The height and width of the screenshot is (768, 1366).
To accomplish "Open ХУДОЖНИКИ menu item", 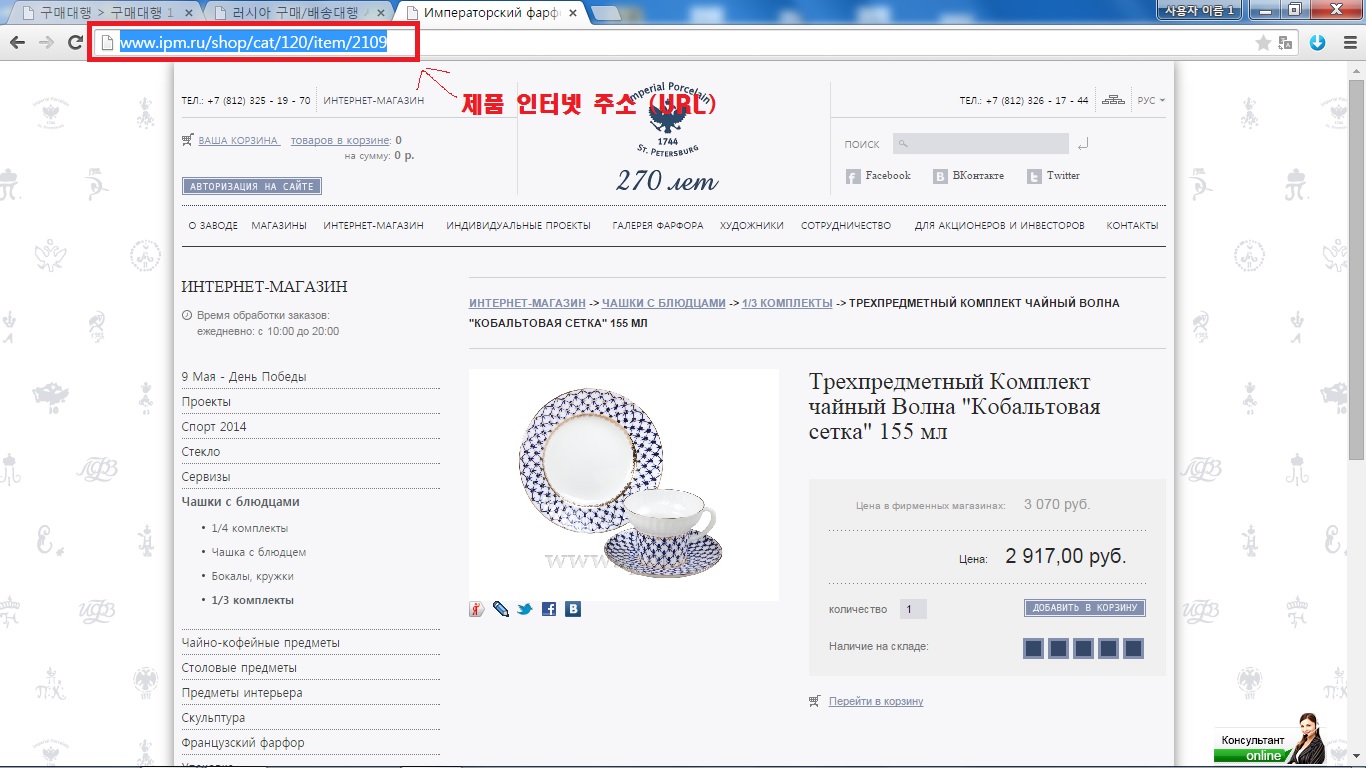I will pos(752,226).
